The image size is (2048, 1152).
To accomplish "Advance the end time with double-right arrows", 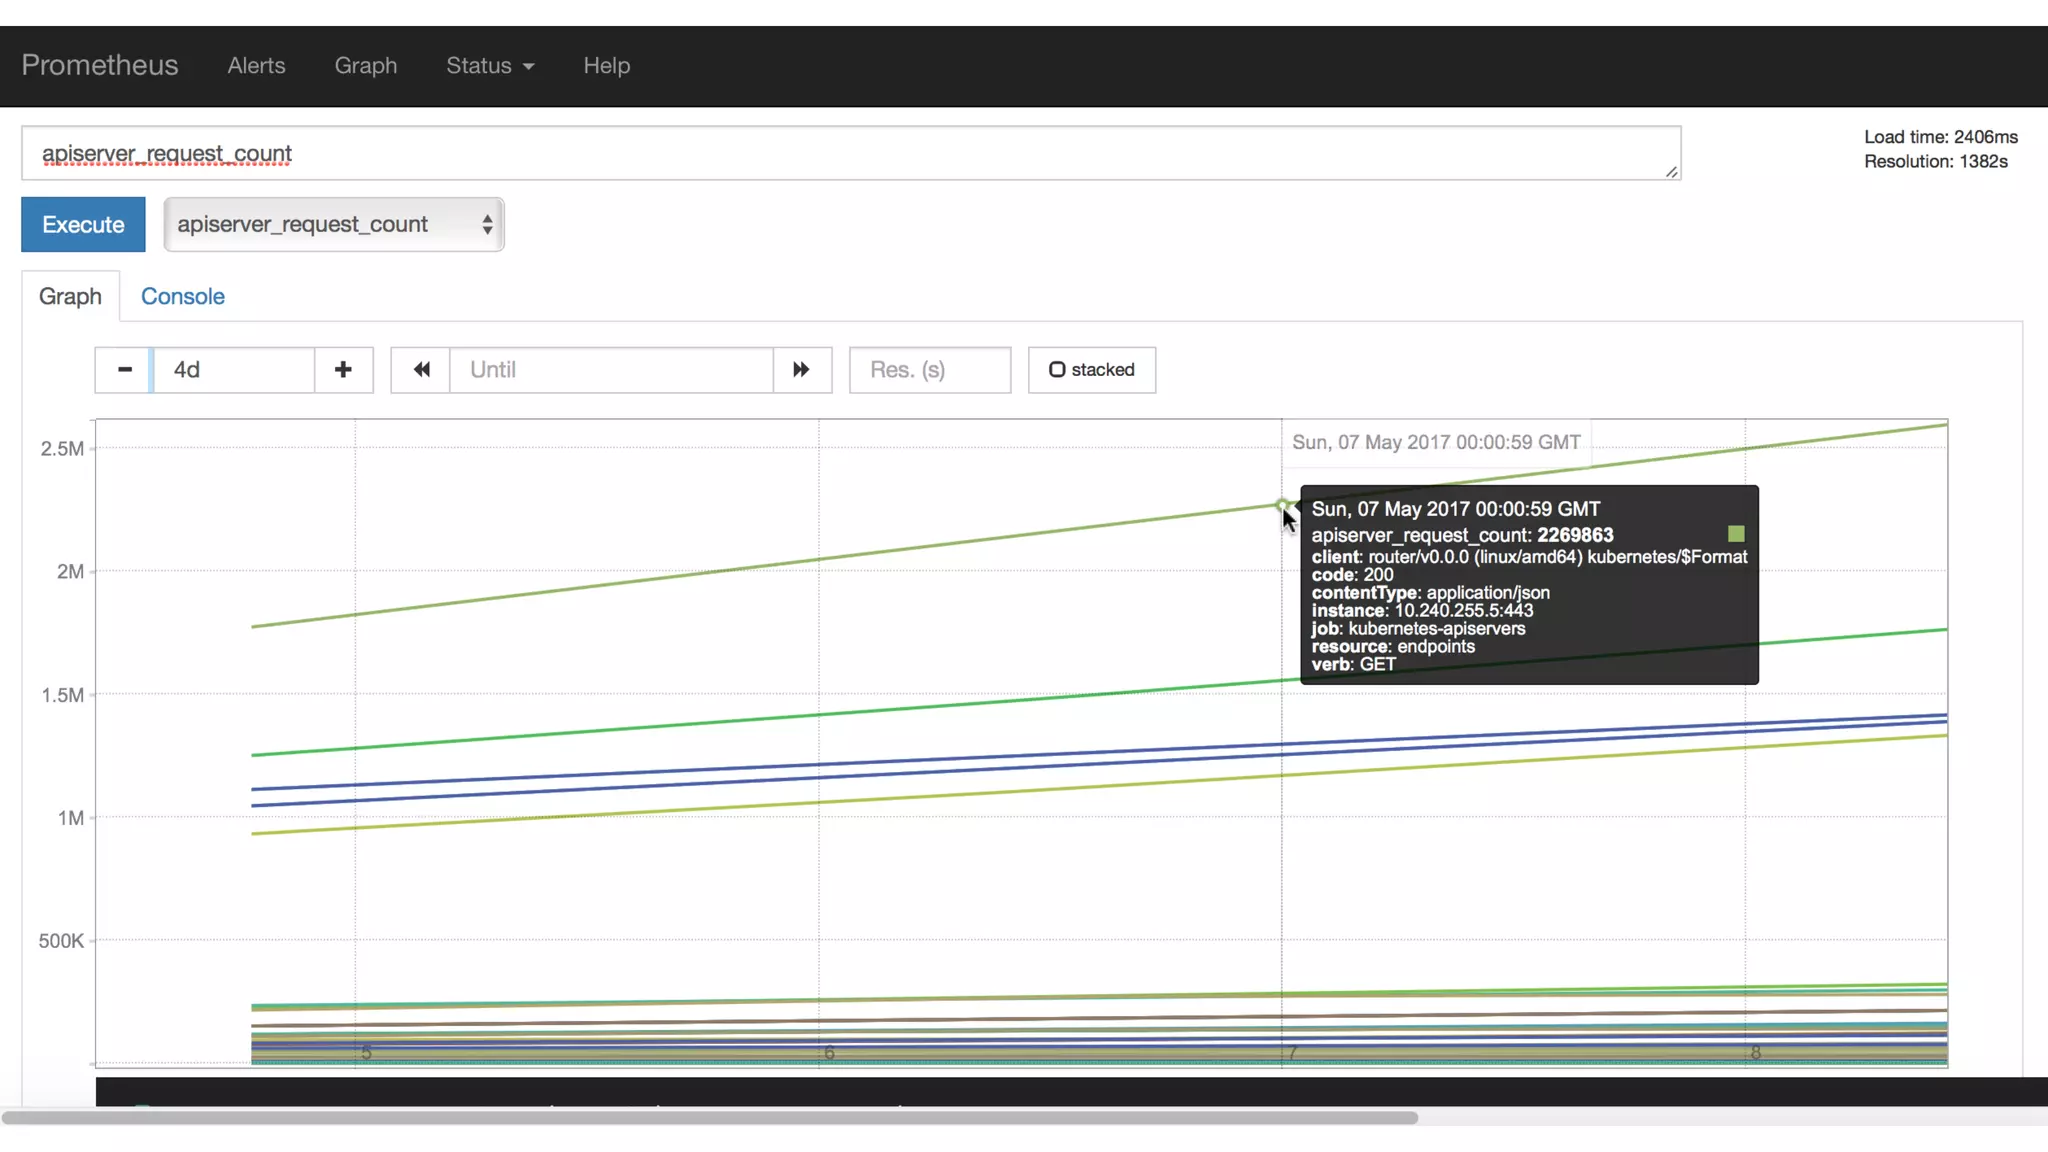I will pyautogui.click(x=801, y=370).
